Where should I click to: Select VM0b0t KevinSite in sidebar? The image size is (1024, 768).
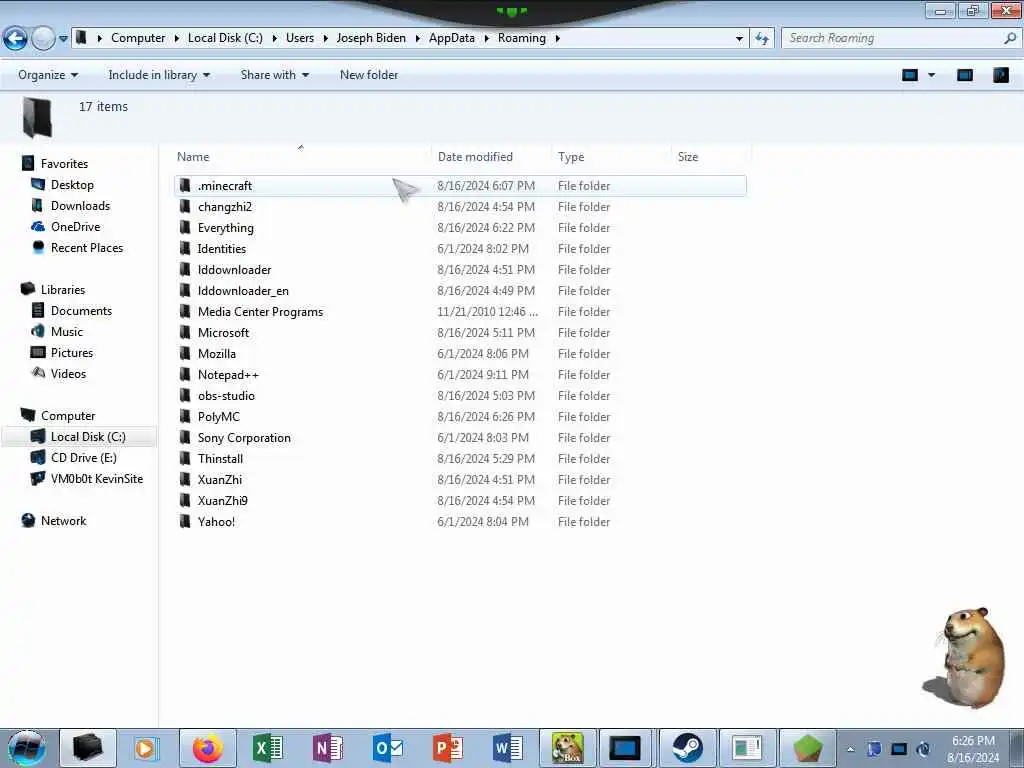pos(97,479)
